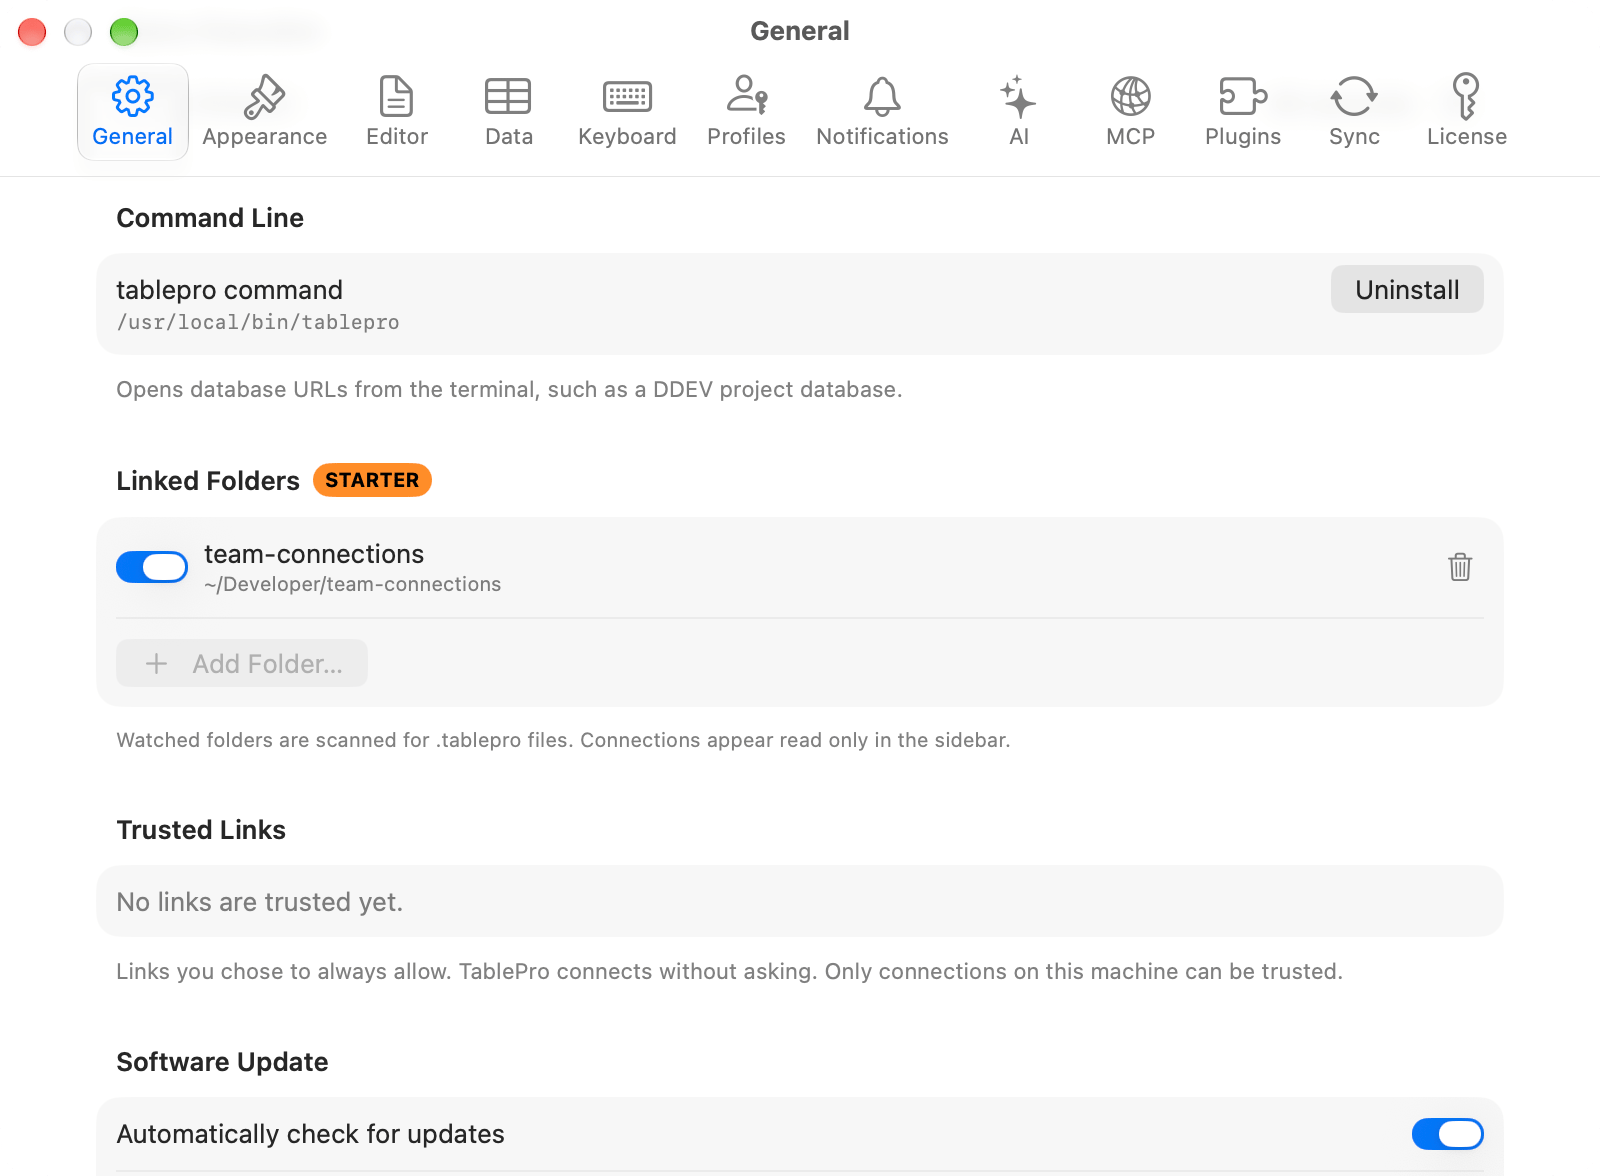The height and width of the screenshot is (1176, 1600).
Task: Click the Add Folder button
Action: click(x=242, y=663)
